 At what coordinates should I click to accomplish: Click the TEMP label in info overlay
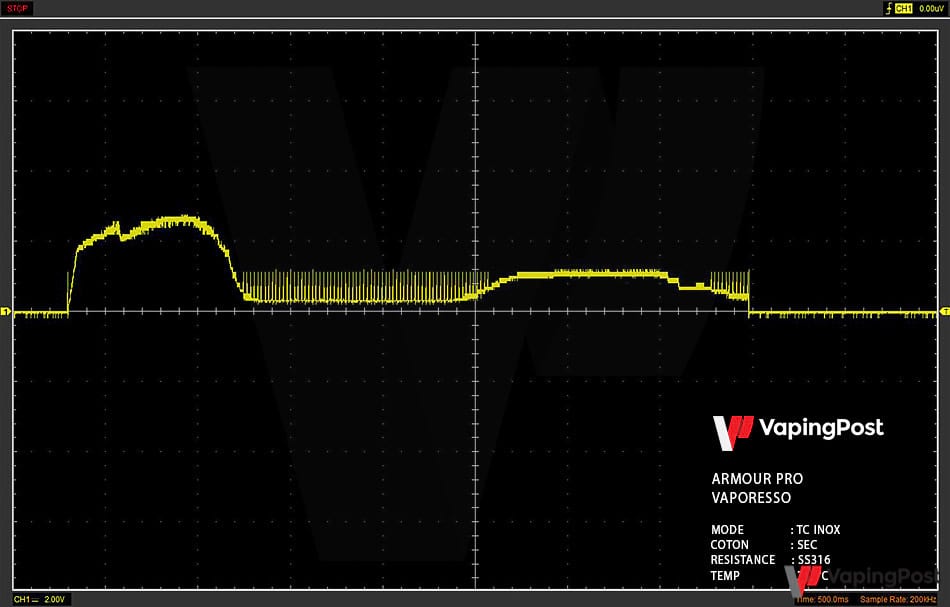coord(725,576)
